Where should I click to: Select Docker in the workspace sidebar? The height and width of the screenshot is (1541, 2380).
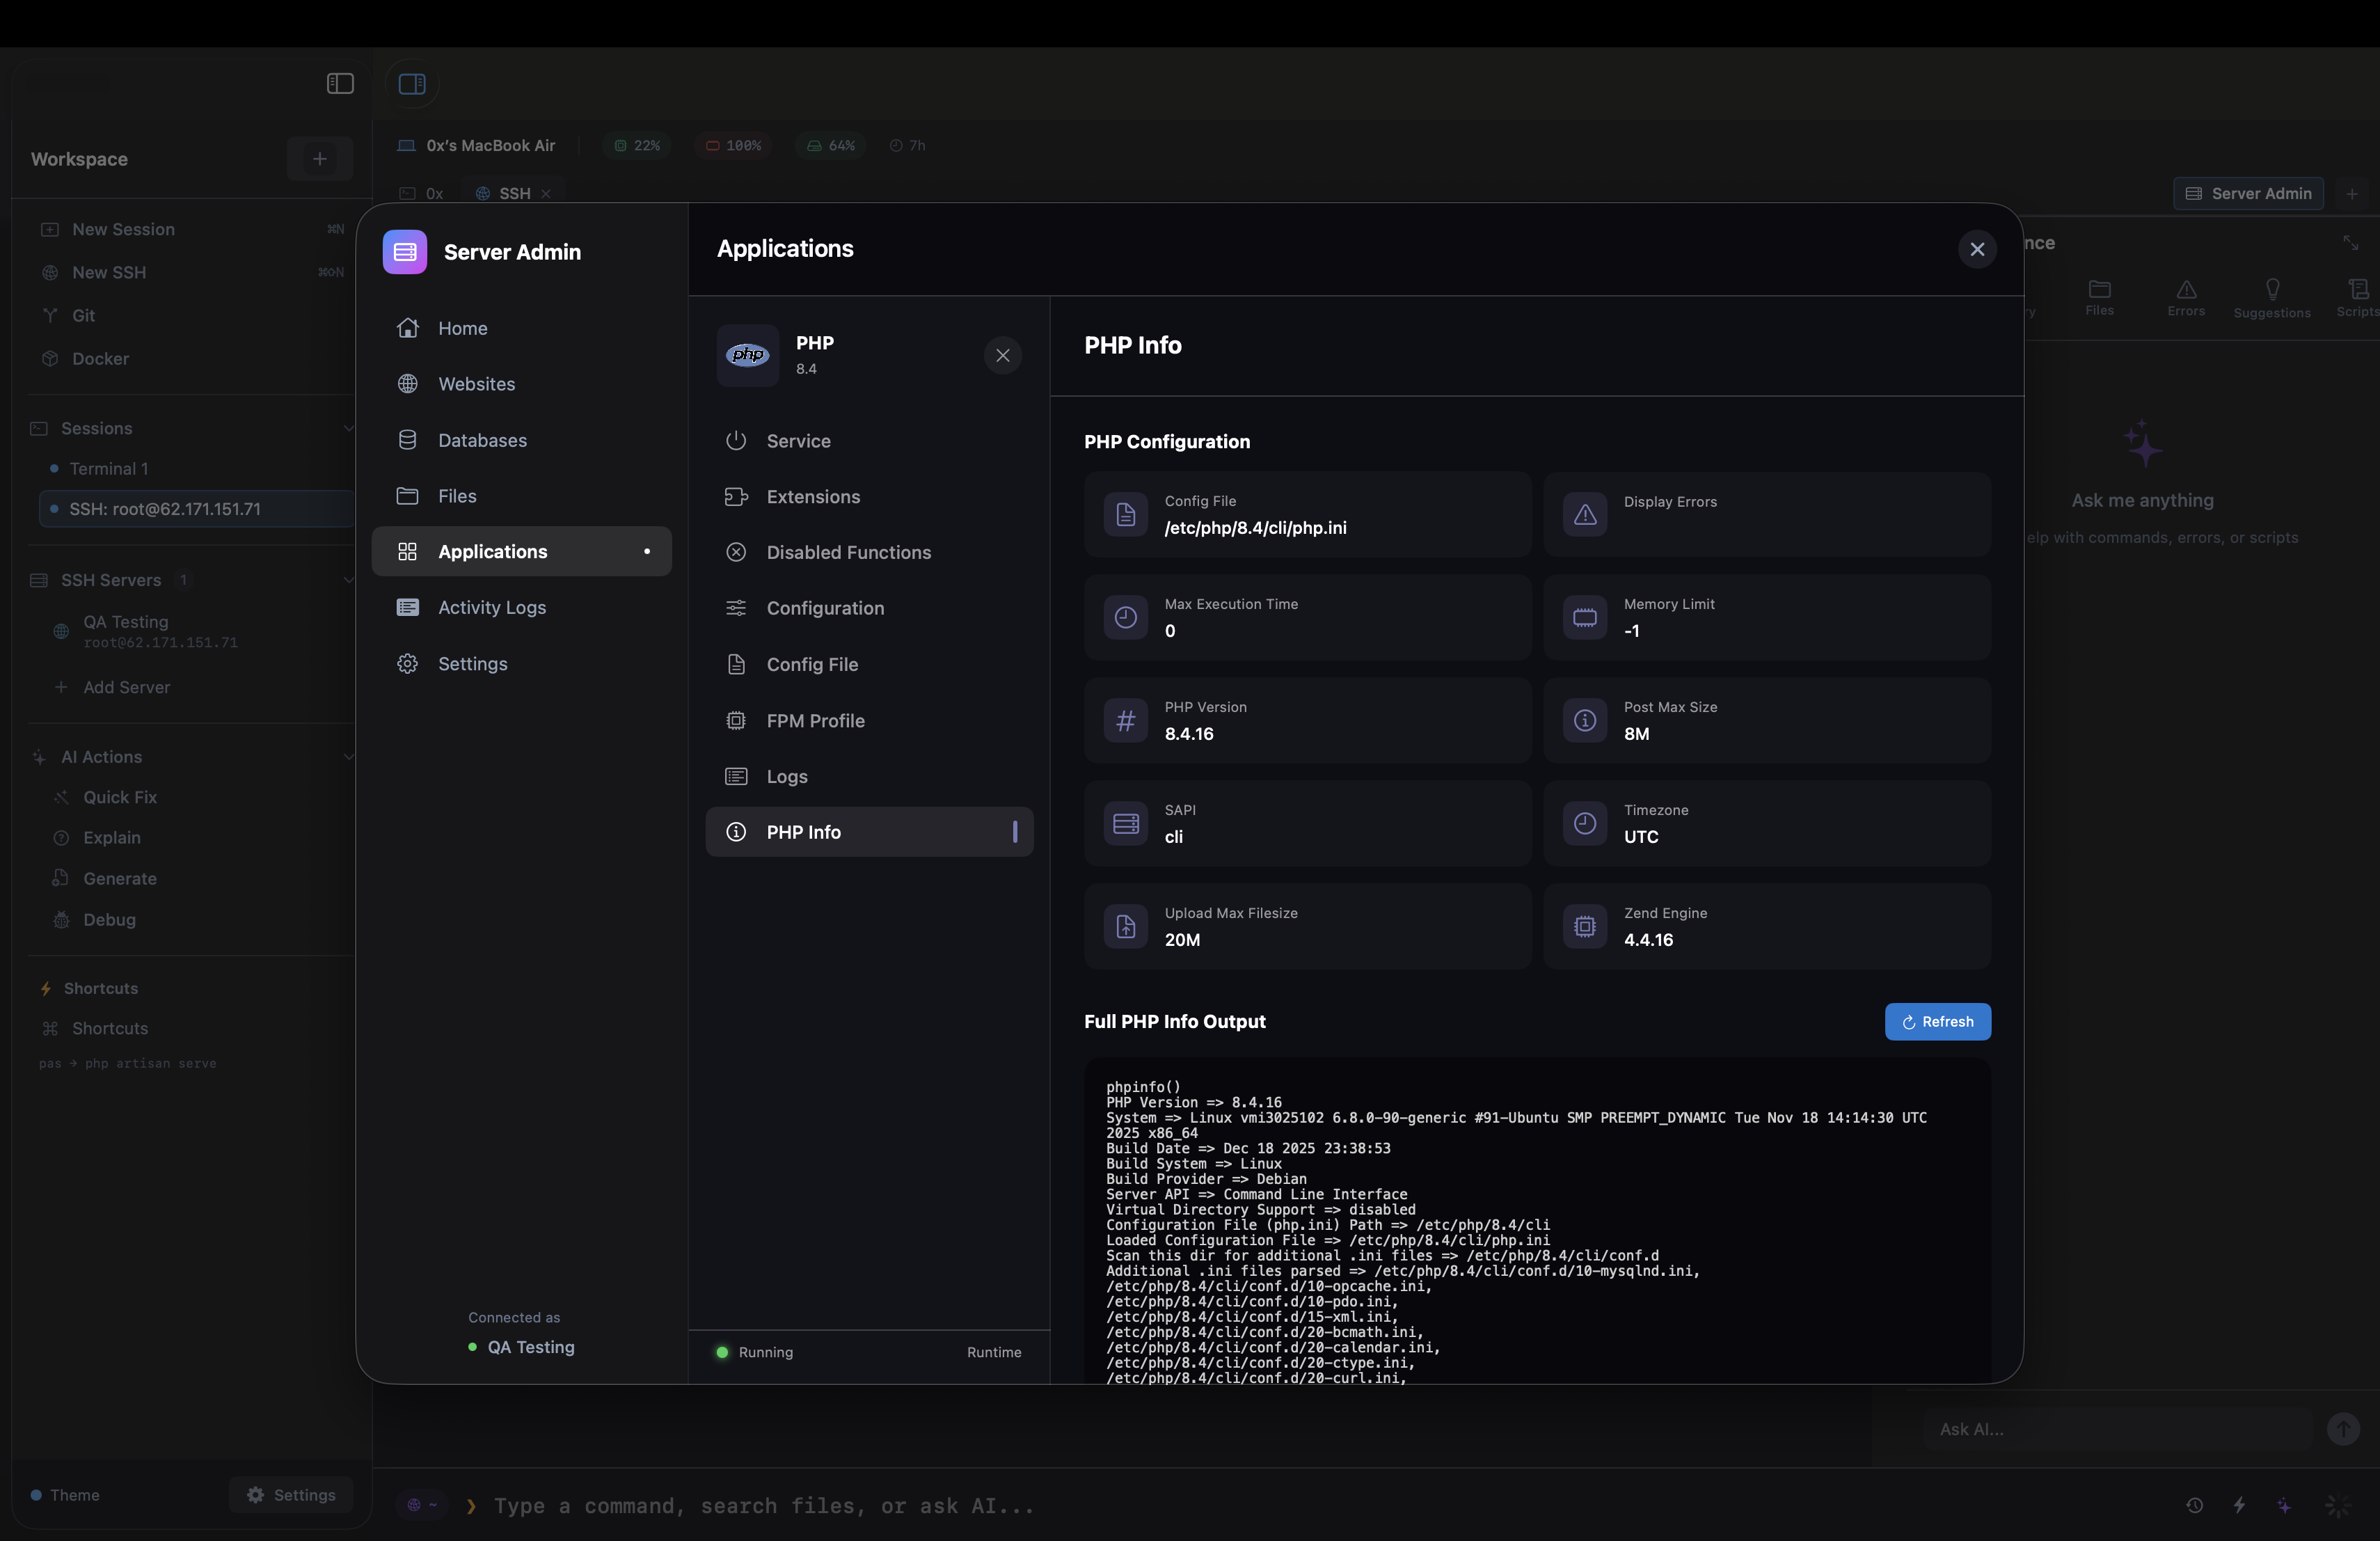pyautogui.click(x=100, y=358)
